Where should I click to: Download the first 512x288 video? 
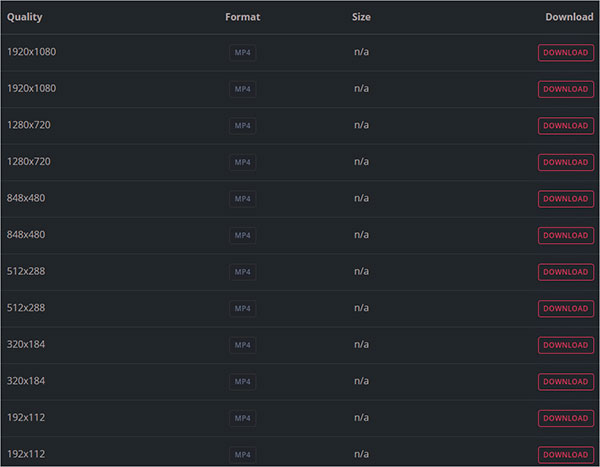(565, 272)
